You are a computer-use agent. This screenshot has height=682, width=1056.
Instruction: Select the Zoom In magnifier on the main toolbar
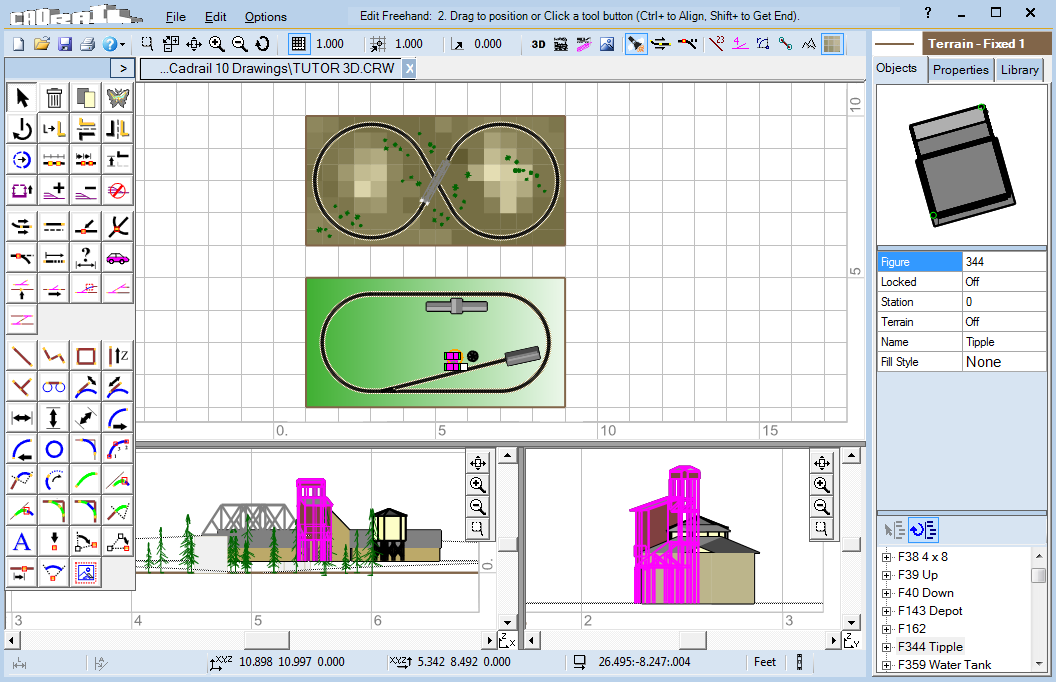(215, 43)
